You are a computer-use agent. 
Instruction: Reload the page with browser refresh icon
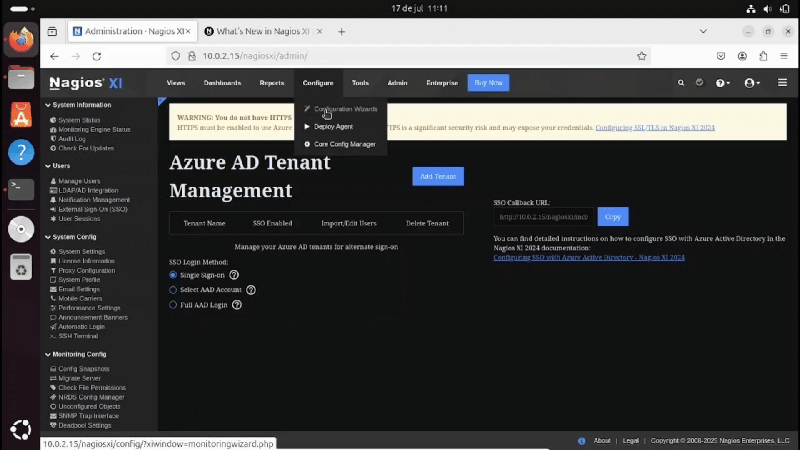click(x=97, y=57)
